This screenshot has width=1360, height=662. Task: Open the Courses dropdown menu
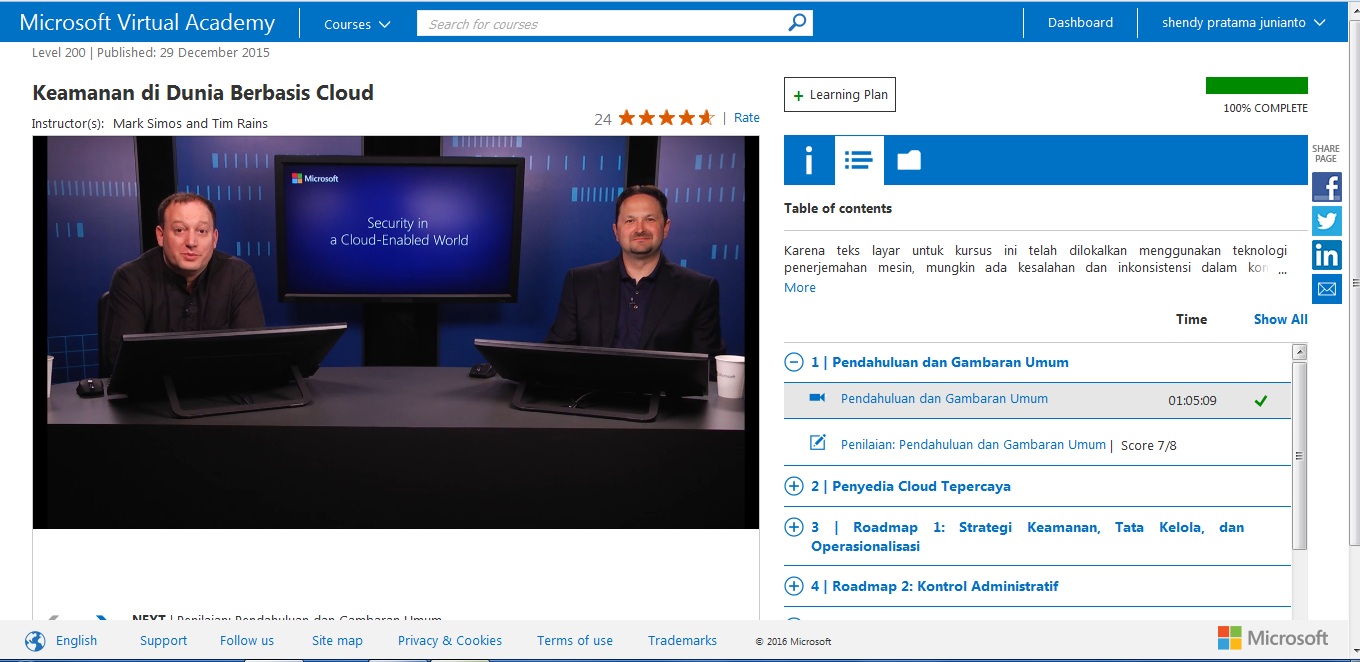pos(355,22)
